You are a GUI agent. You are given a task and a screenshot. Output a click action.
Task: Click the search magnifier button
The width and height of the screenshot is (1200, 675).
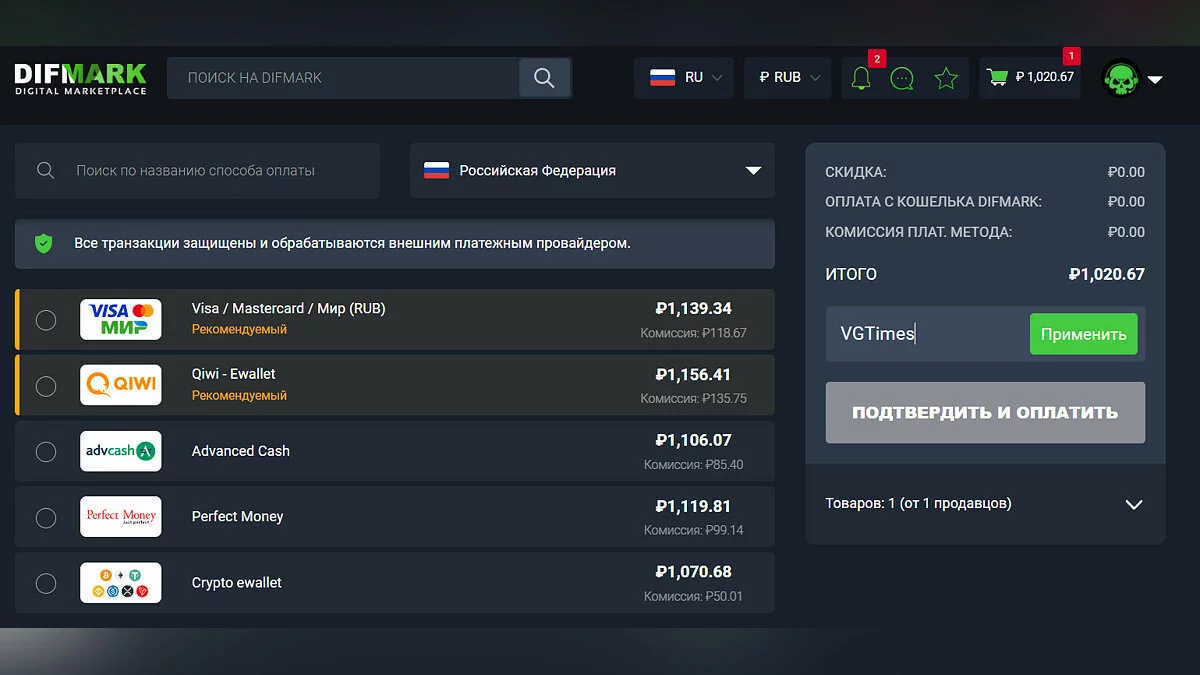click(x=544, y=78)
